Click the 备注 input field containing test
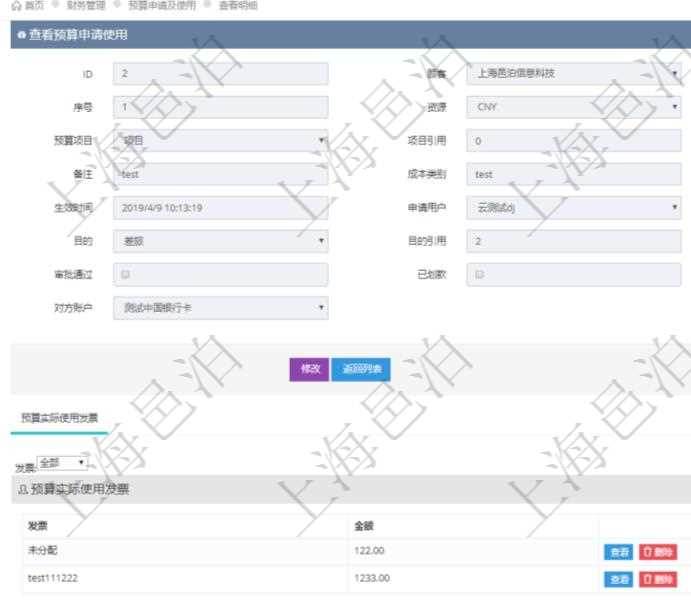Image resolution: width=691 pixels, height=600 pixels. click(220, 174)
